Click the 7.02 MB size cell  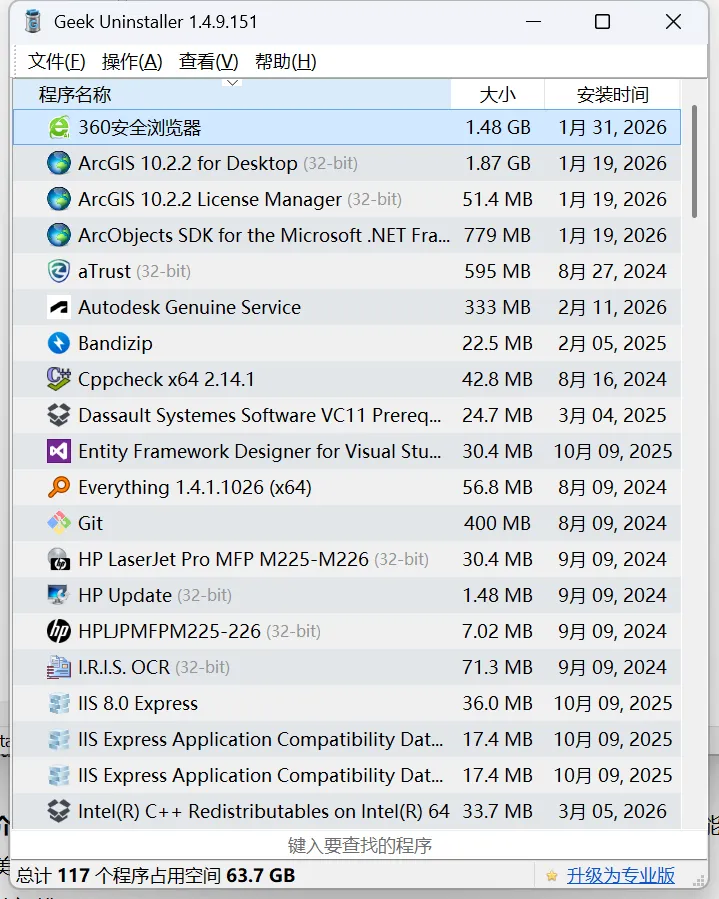pos(498,631)
